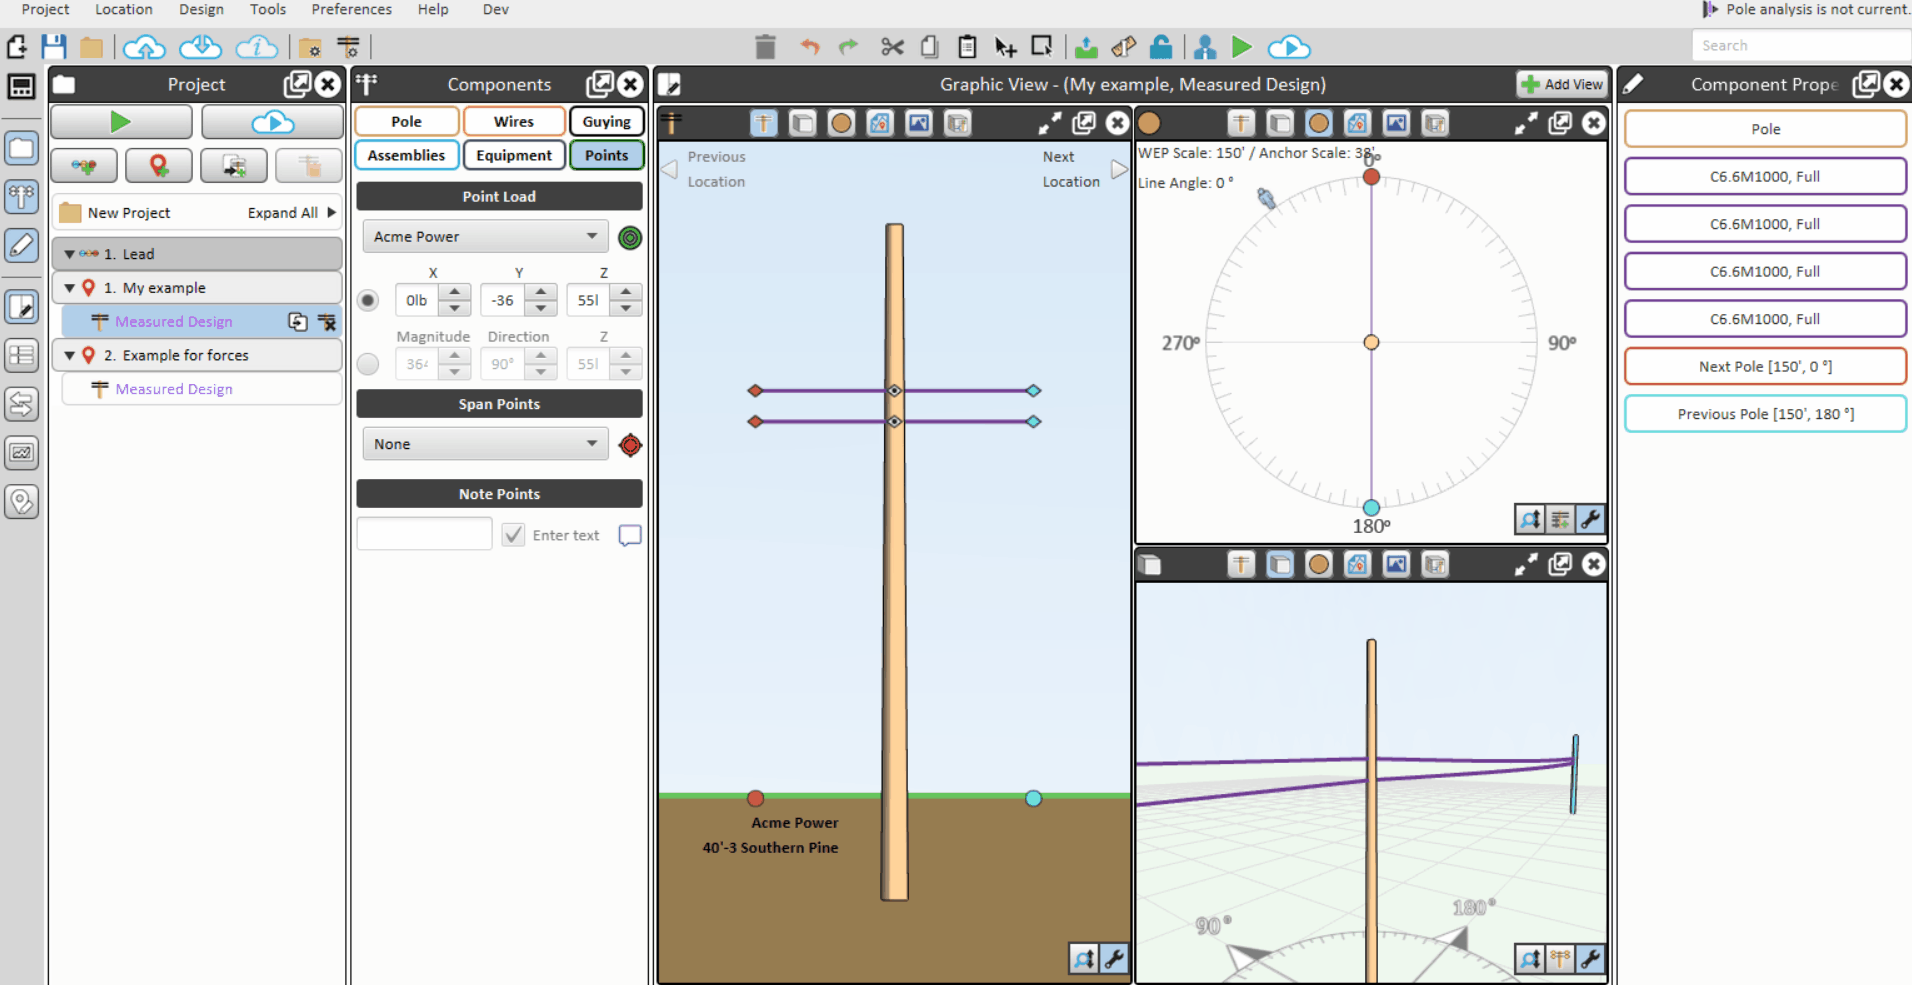
Task: Undo the last action
Action: point(809,47)
